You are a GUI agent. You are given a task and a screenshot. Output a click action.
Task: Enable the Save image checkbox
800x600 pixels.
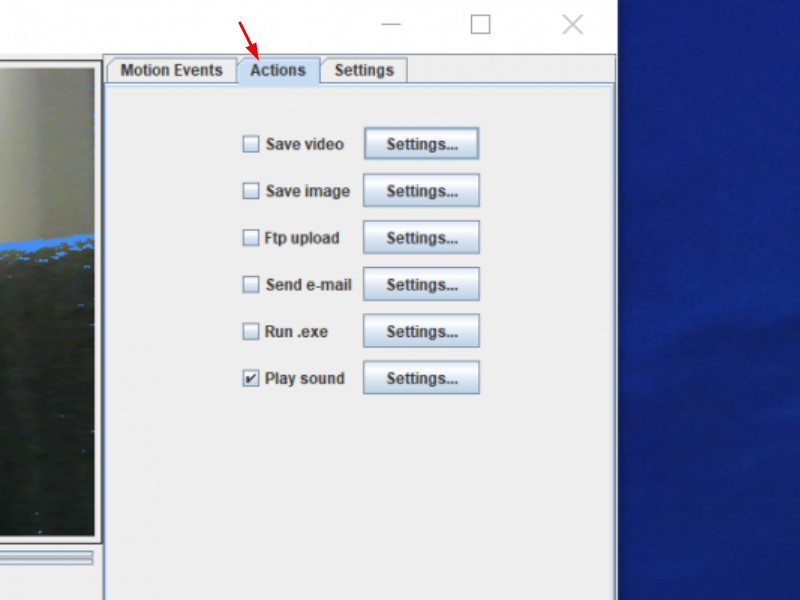(251, 191)
